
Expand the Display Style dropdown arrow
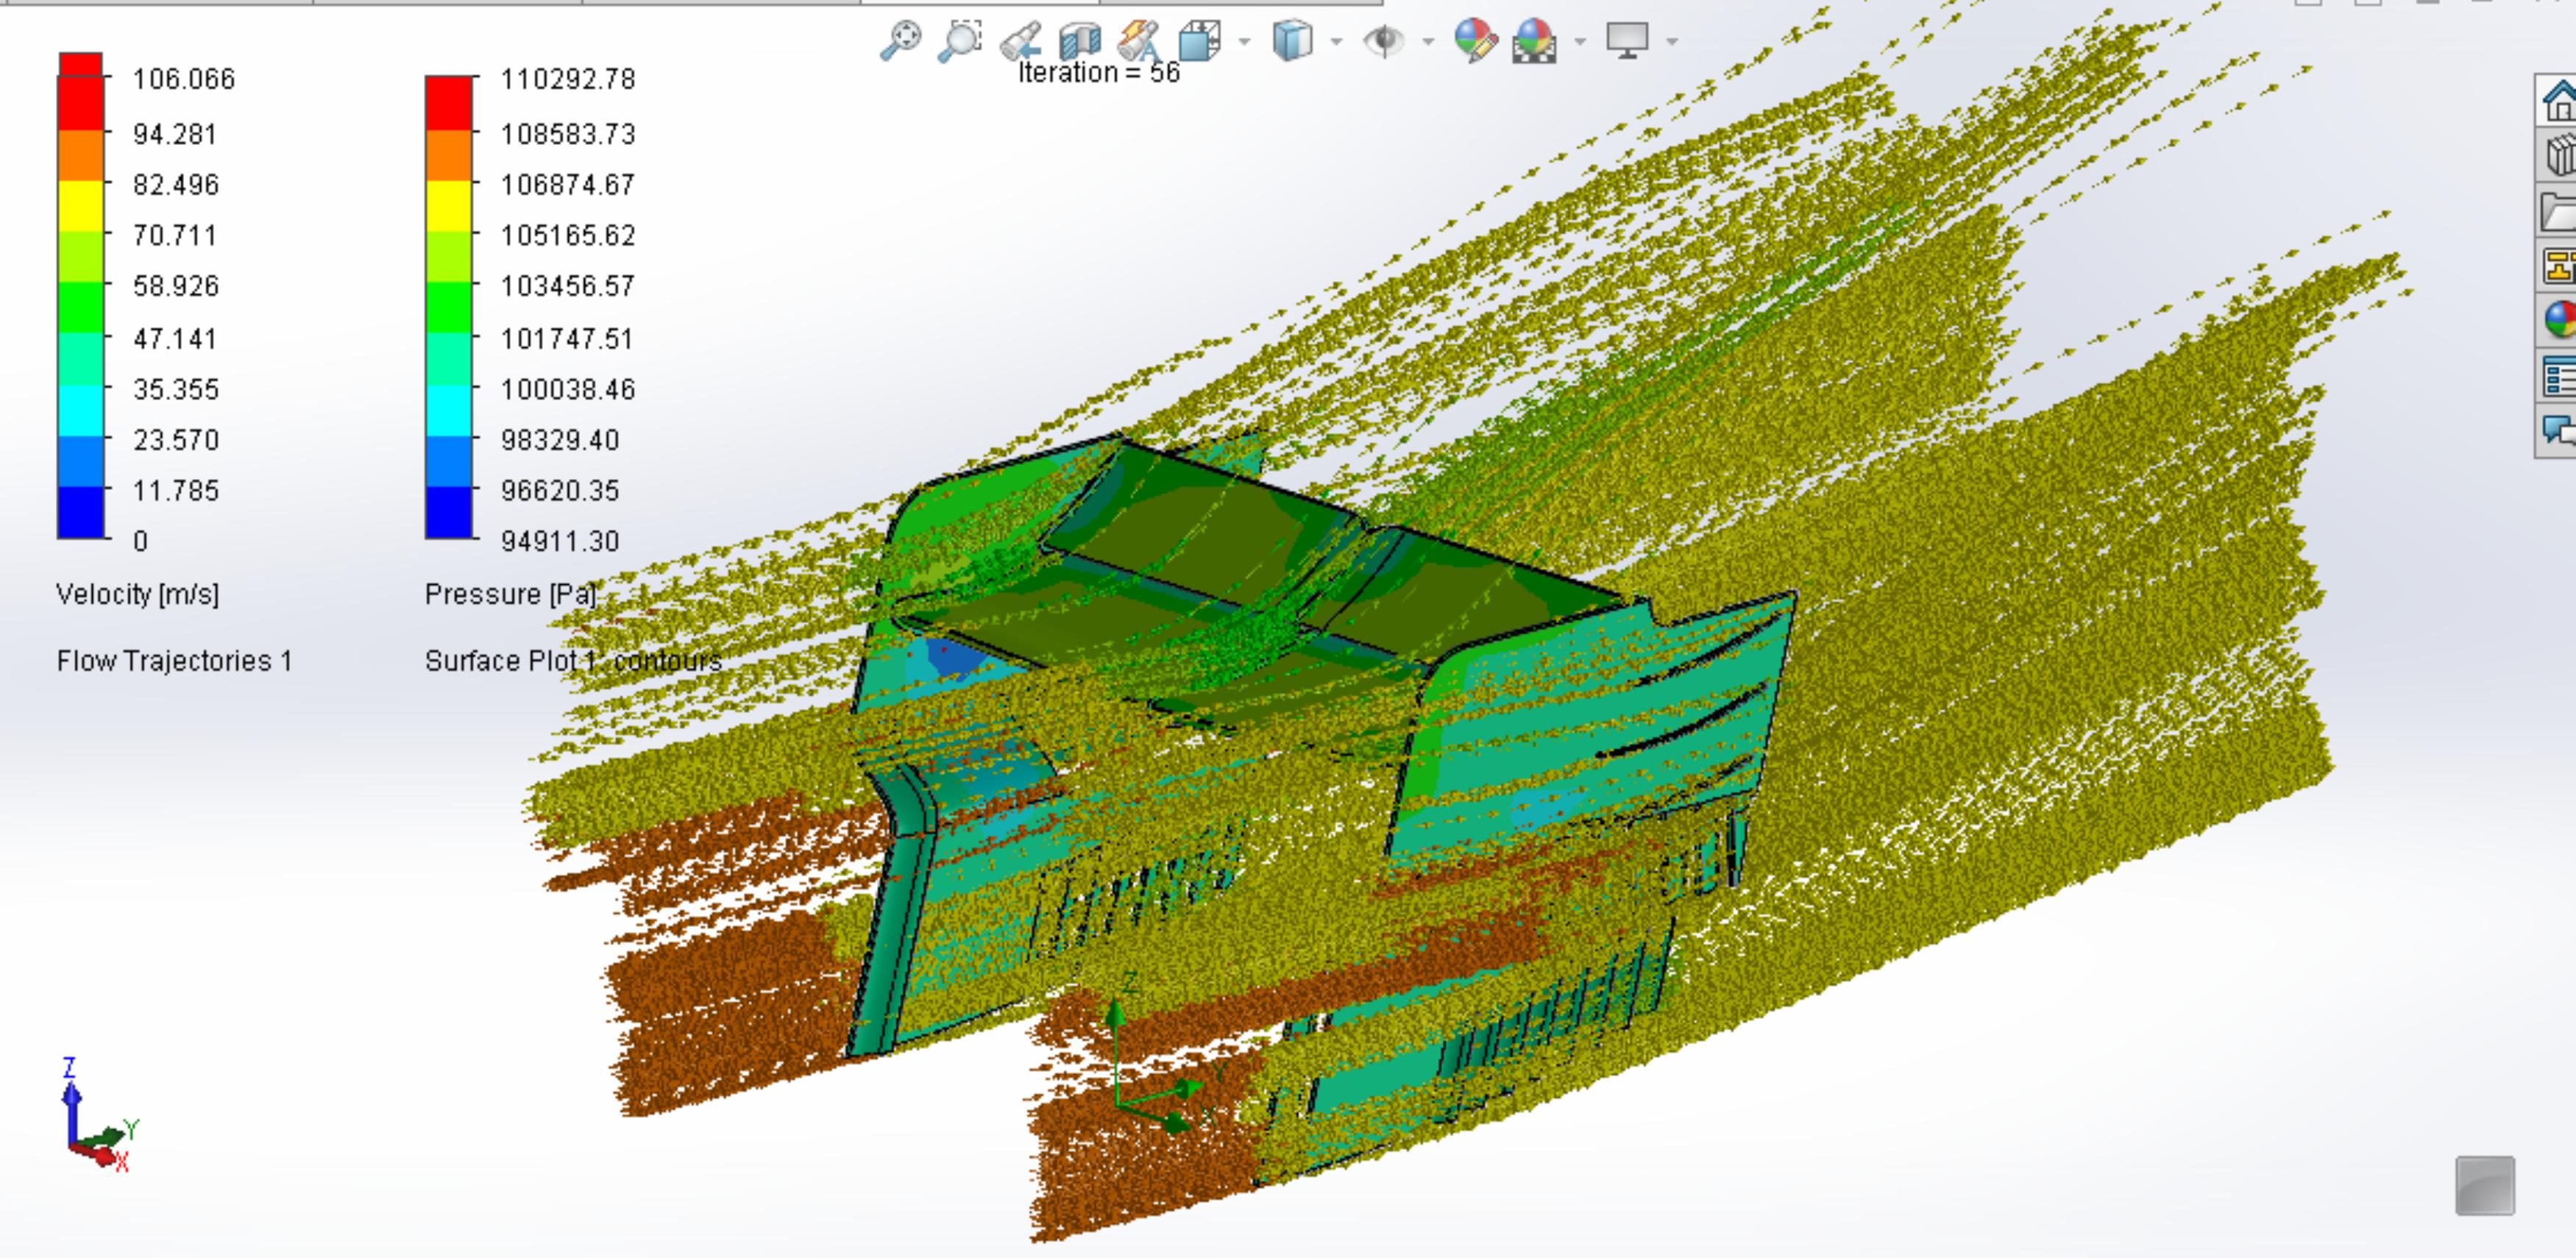pyautogui.click(x=1336, y=41)
